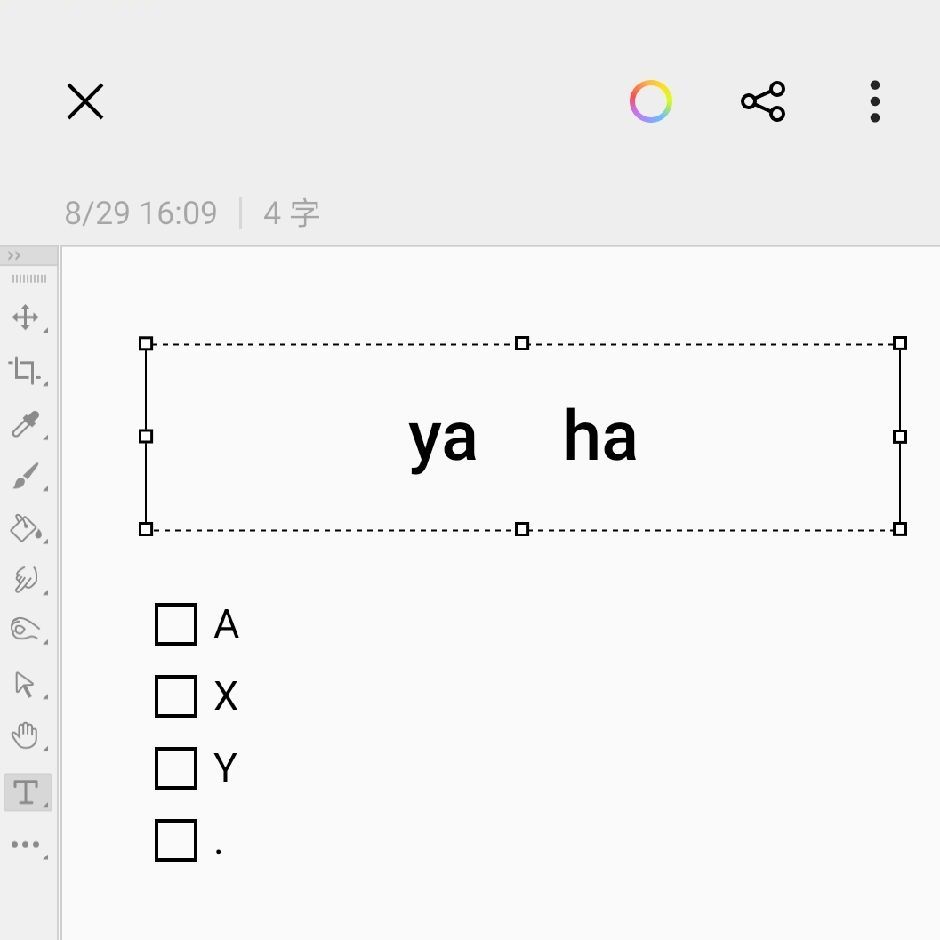The width and height of the screenshot is (940, 940).
Task: Open the rainbow color picker
Action: pos(651,101)
